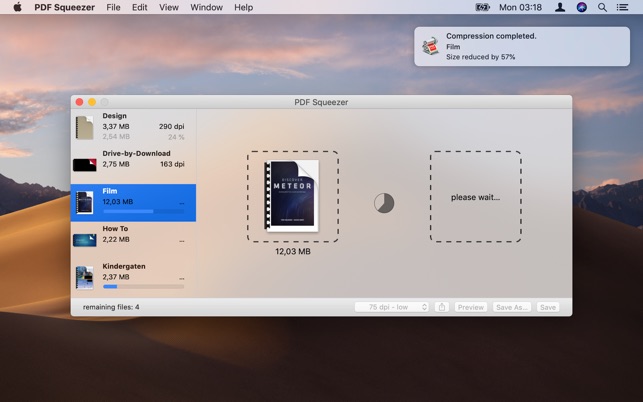Image resolution: width=643 pixels, height=402 pixels.
Task: Click the Meteor PDF source thumbnail
Action: click(292, 196)
